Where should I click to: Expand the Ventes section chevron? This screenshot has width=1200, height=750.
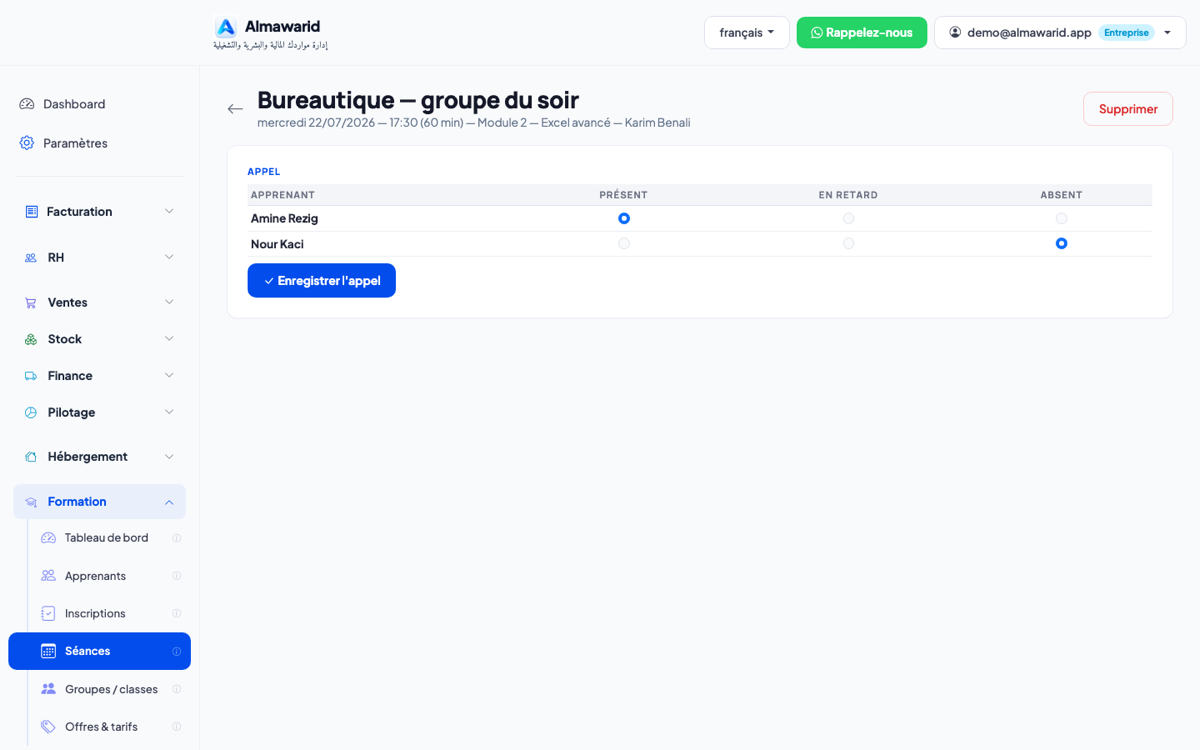click(169, 303)
